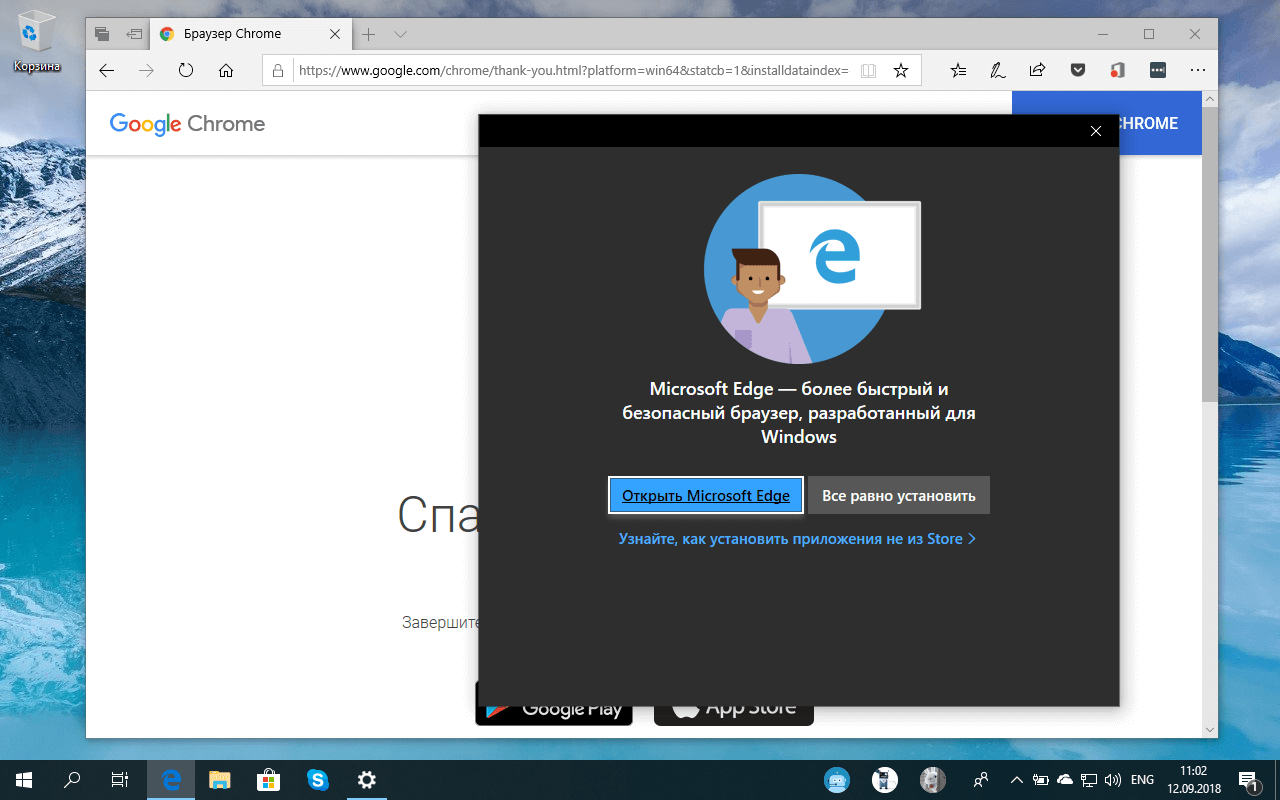This screenshot has height=800, width=1280.
Task: Maximize the Edge browser window
Action: point(1149,34)
